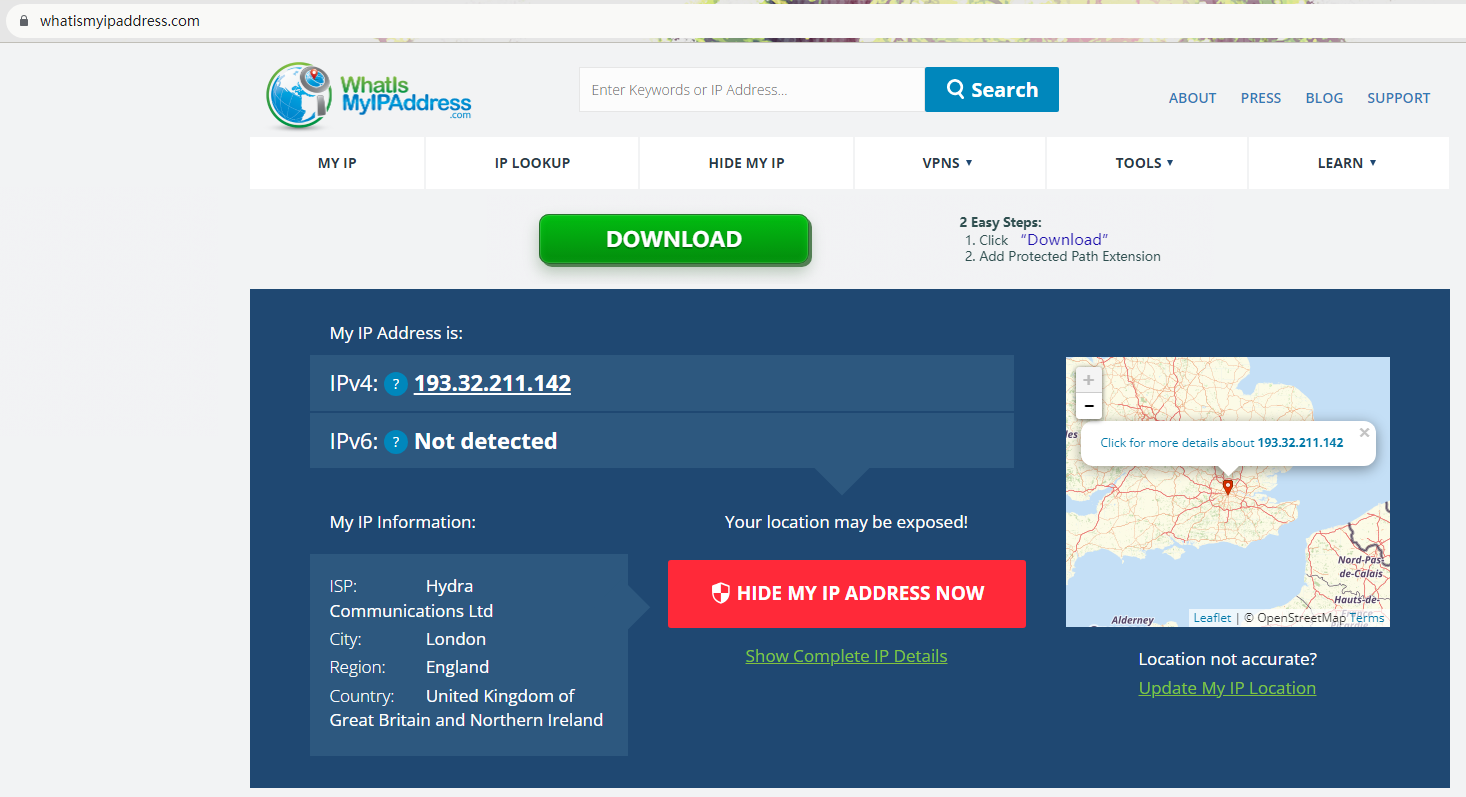
Task: Click the Enter Keywords or IP Address field
Action: pos(752,90)
